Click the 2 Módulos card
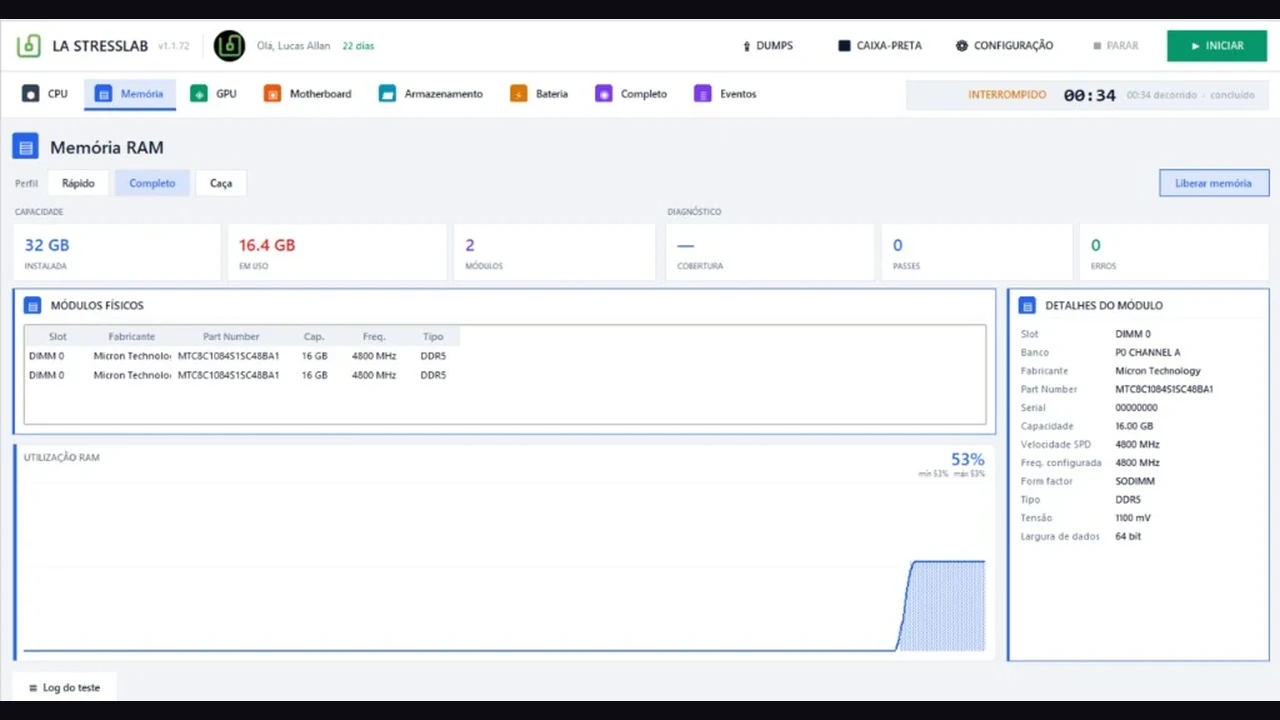Screen dimensions: 1280x720 pos(554,253)
